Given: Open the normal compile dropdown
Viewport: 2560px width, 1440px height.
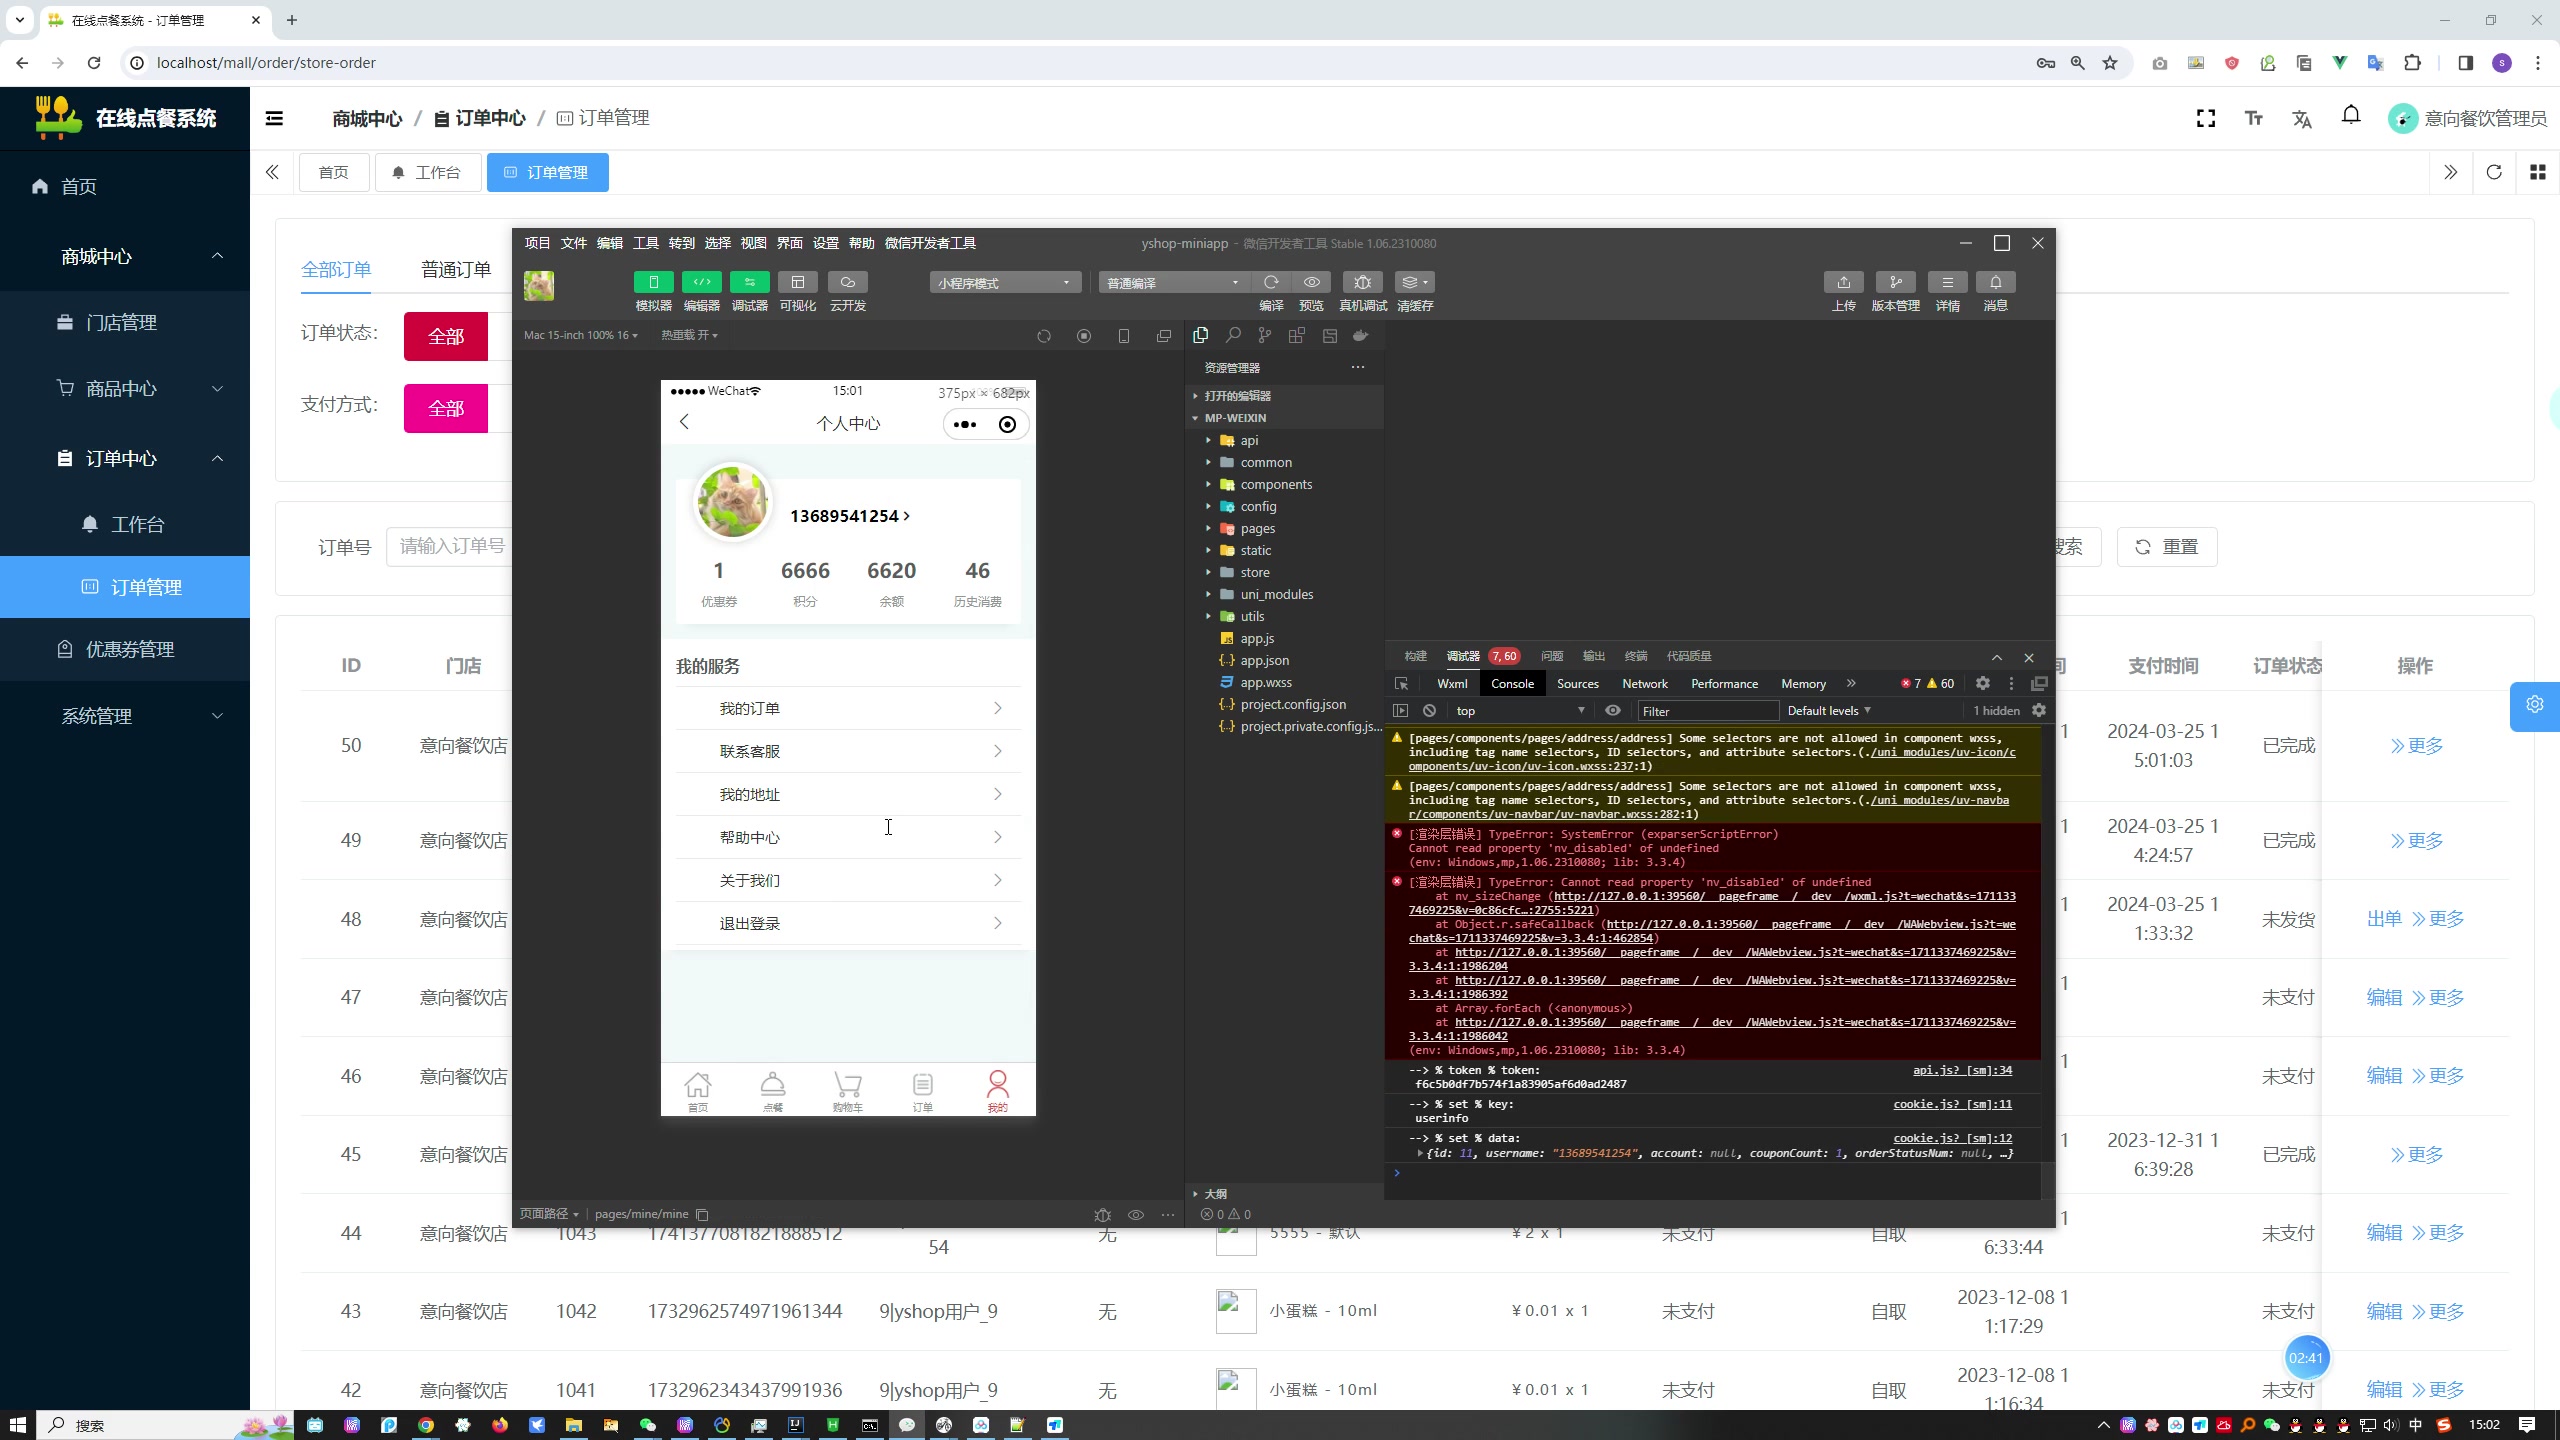Looking at the screenshot, I should (x=1174, y=283).
